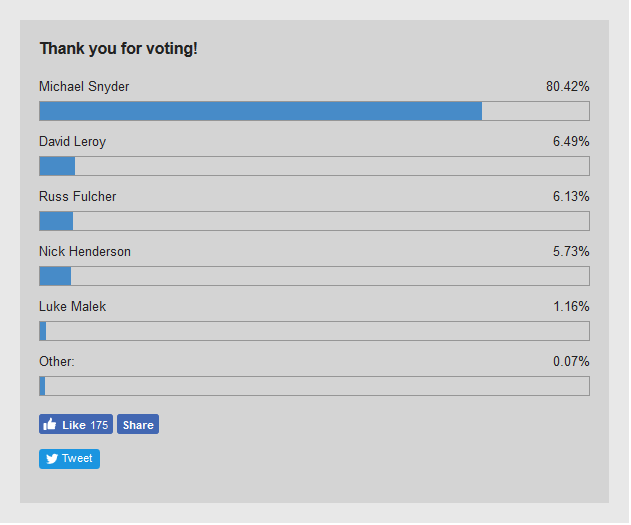The image size is (631, 525).
Task: Click the Thank you for voting heading
Action: click(x=119, y=49)
